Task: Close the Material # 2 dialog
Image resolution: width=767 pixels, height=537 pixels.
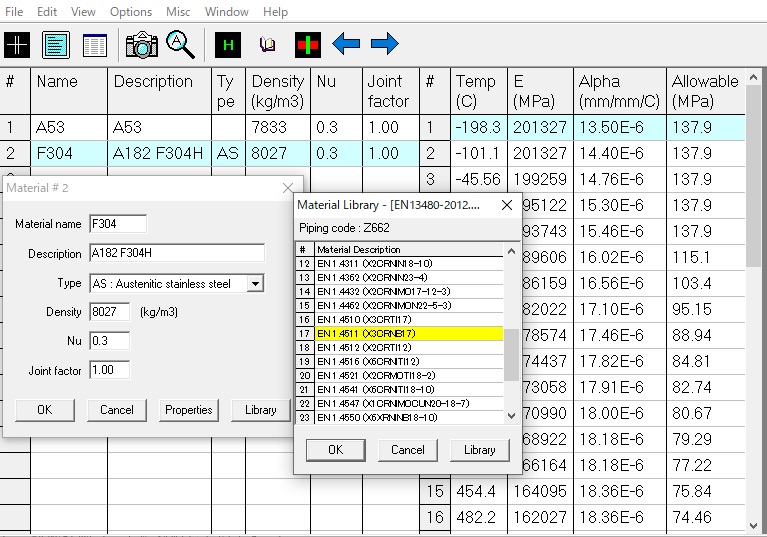Action: pos(288,188)
